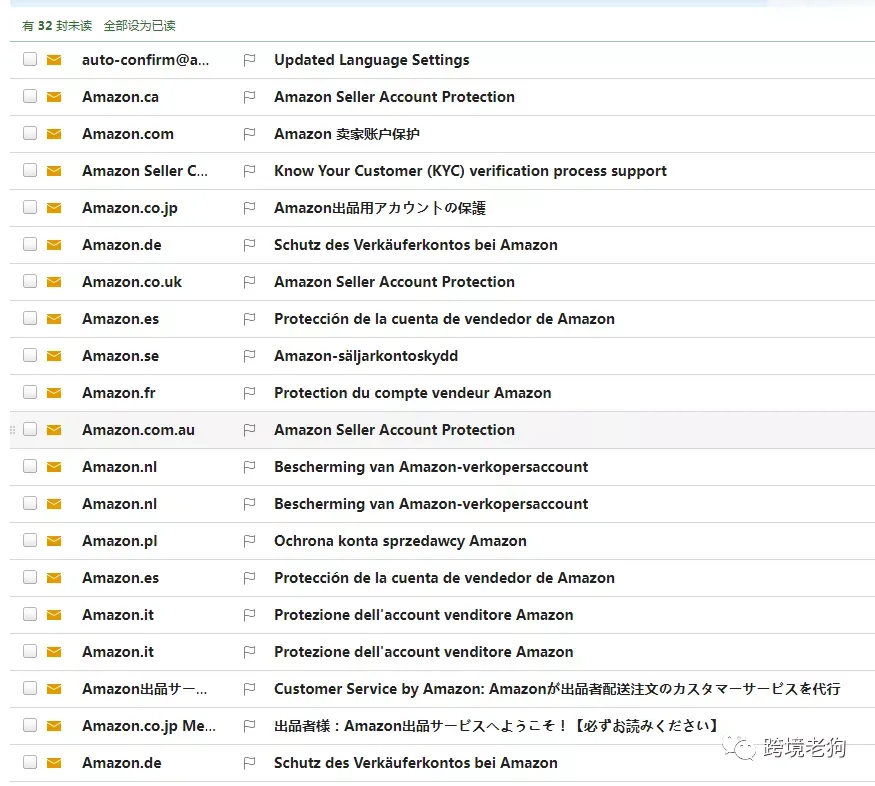Click sender Amazon Seller C...
The height and width of the screenshot is (786, 875).
(x=145, y=171)
